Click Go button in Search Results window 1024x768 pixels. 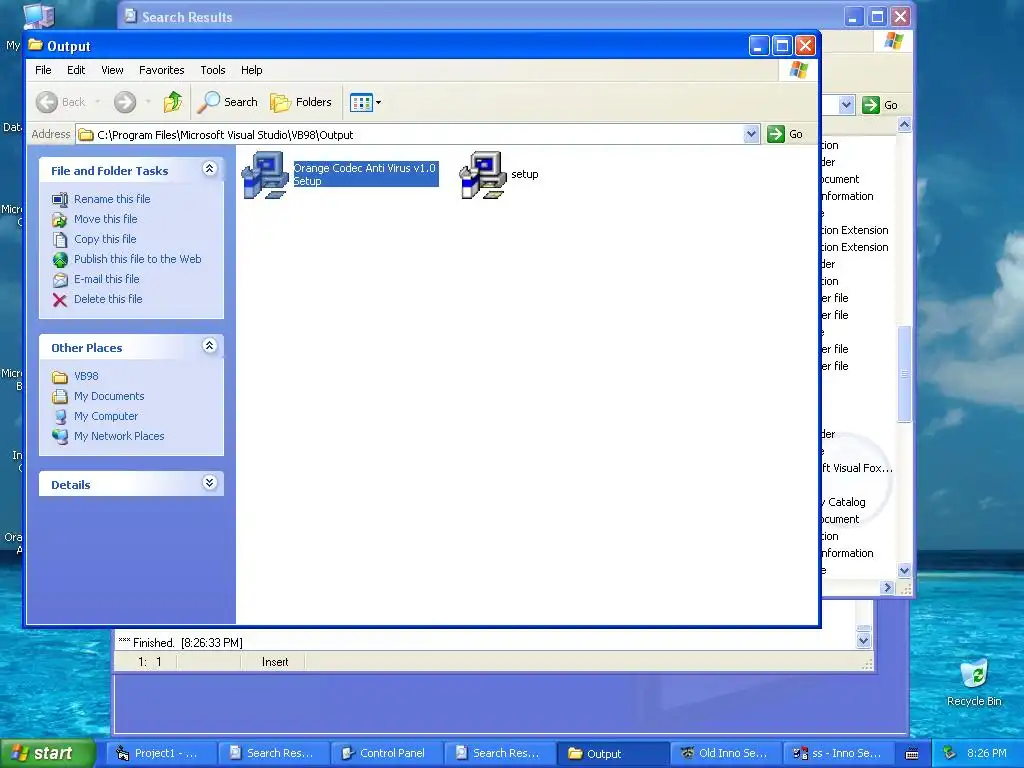pyautogui.click(x=881, y=105)
